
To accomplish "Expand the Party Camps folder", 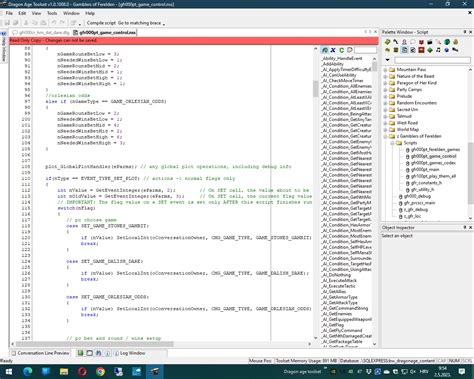I will click(x=385, y=90).
